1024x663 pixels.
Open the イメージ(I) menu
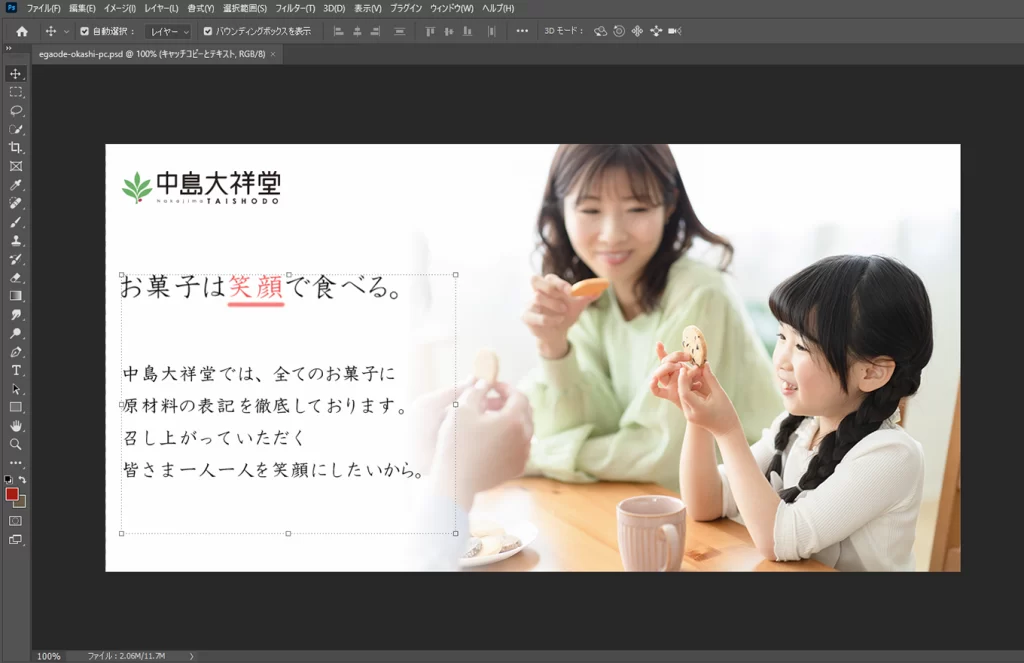[x=120, y=8]
